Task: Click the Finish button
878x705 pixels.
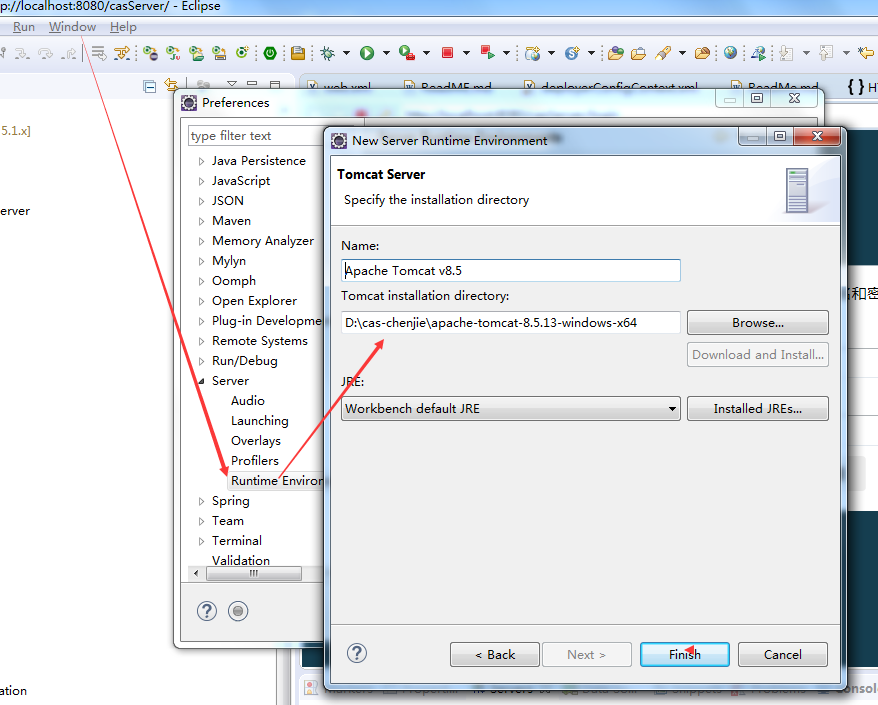Action: point(684,654)
